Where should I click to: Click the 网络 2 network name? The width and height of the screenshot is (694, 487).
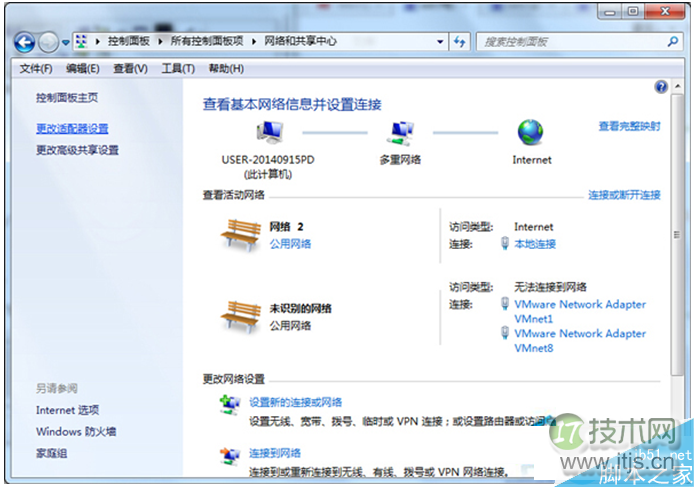[x=286, y=227]
